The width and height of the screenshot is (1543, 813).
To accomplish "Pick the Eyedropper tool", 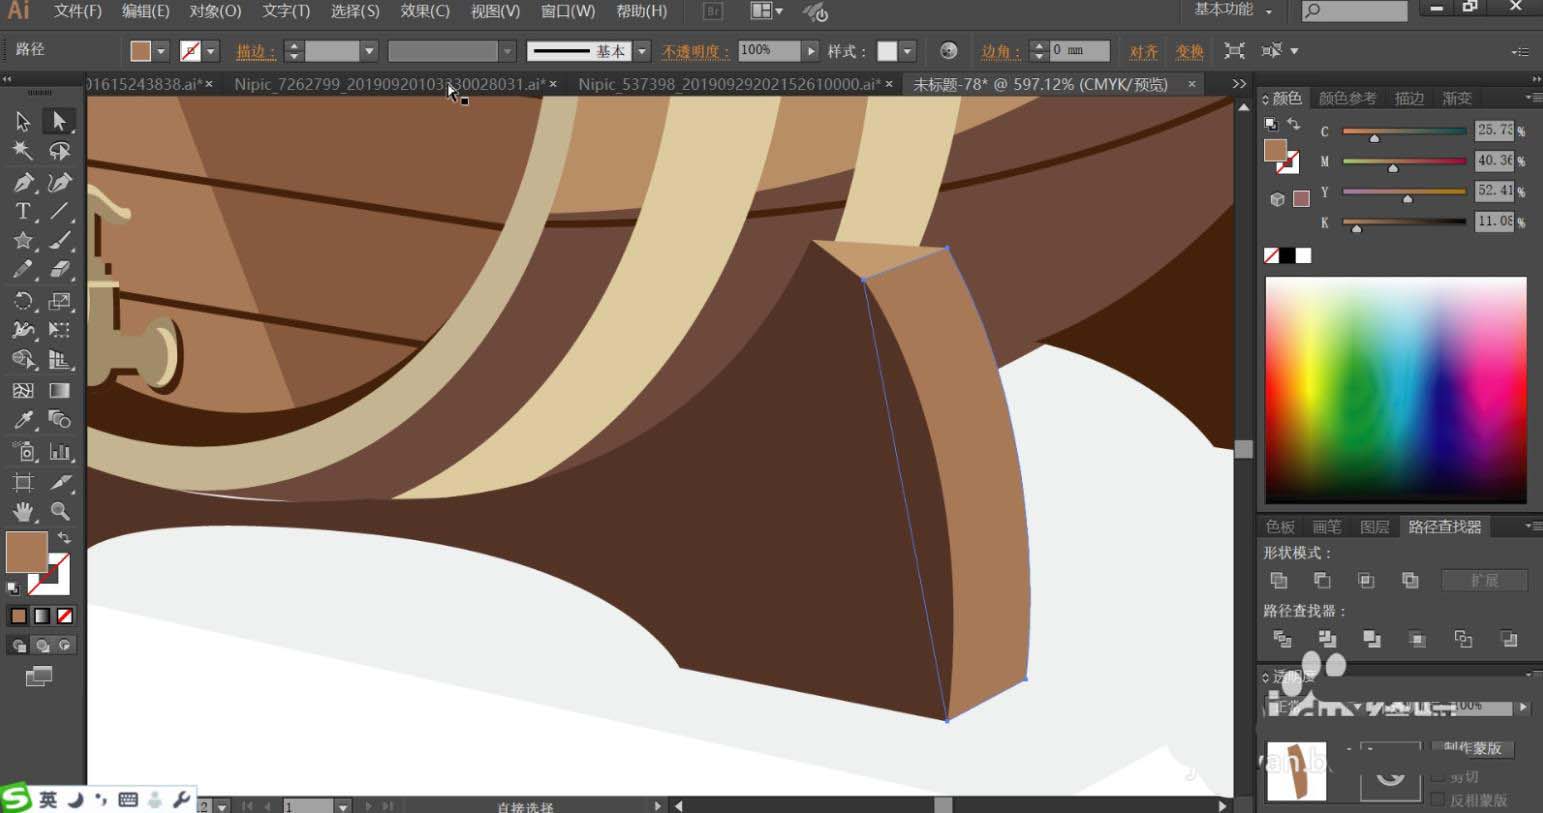I will pyautogui.click(x=23, y=420).
